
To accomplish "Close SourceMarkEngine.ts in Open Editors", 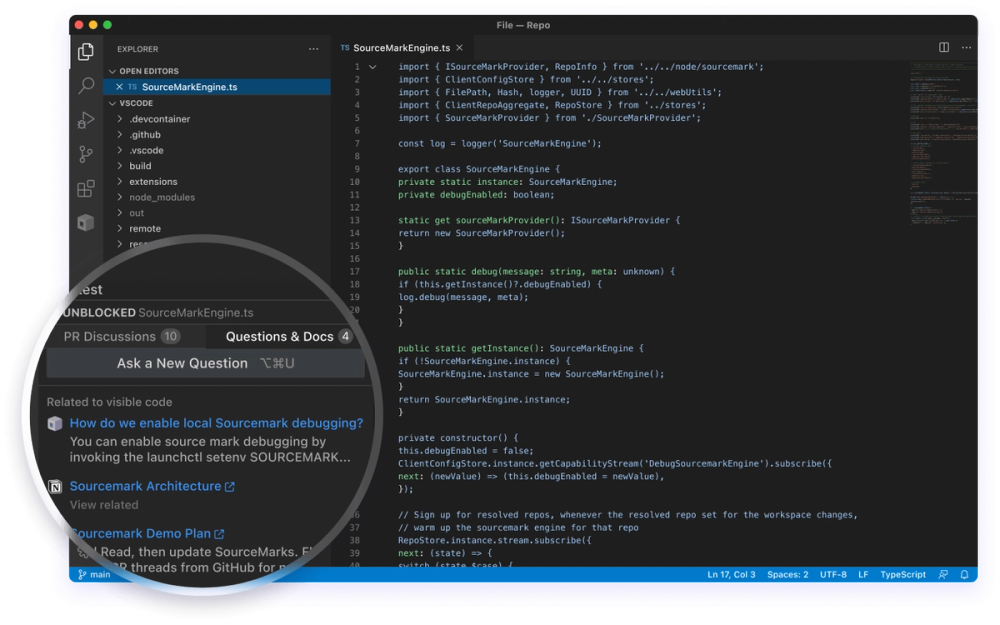I will 119,87.
